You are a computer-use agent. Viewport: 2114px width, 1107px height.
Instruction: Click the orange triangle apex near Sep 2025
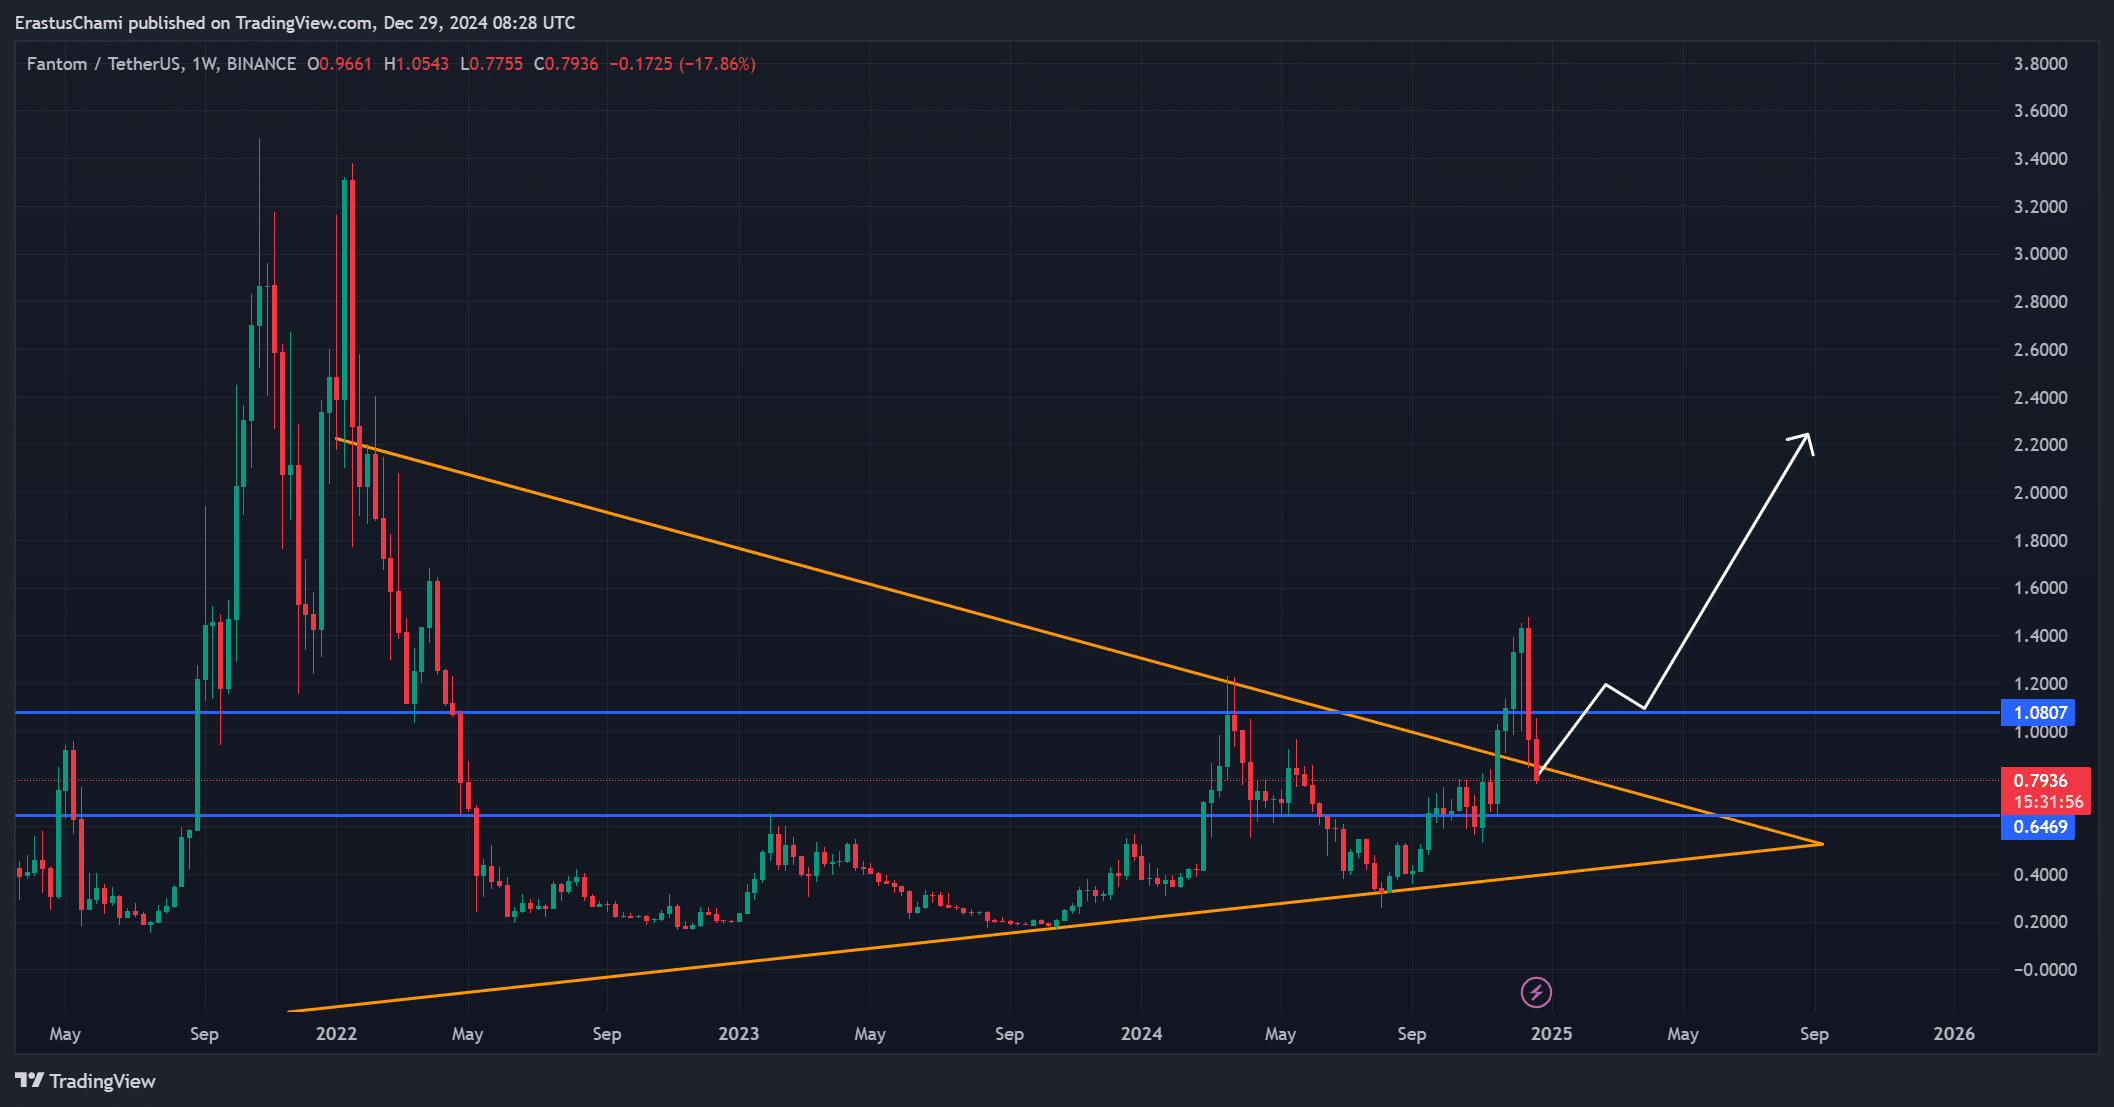1822,844
